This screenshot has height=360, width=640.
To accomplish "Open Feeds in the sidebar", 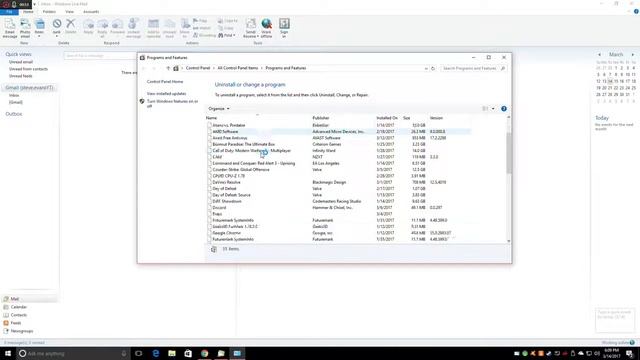I will [x=16, y=323].
